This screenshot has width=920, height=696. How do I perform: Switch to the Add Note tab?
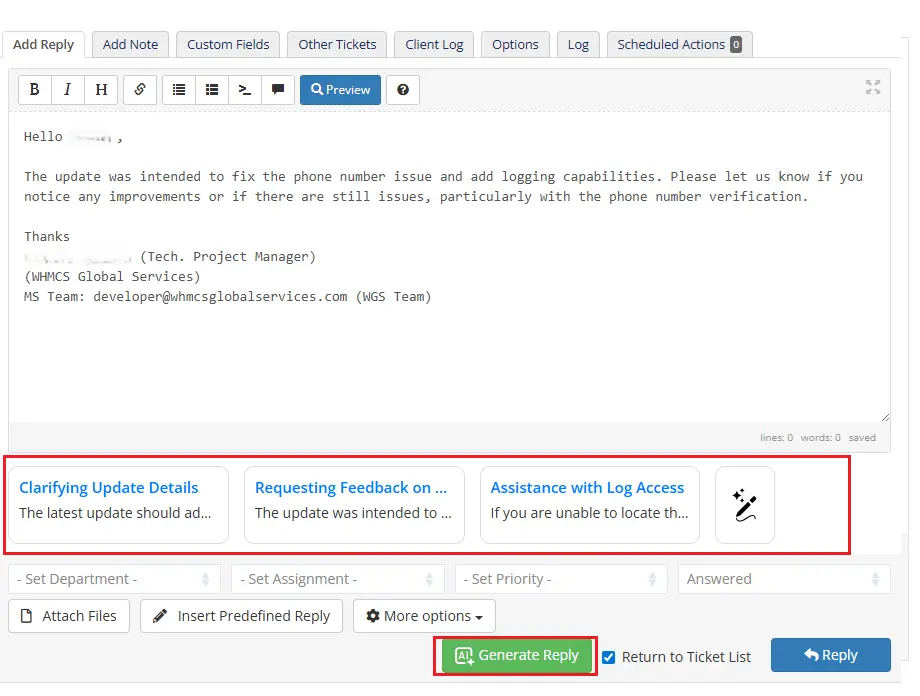[130, 44]
